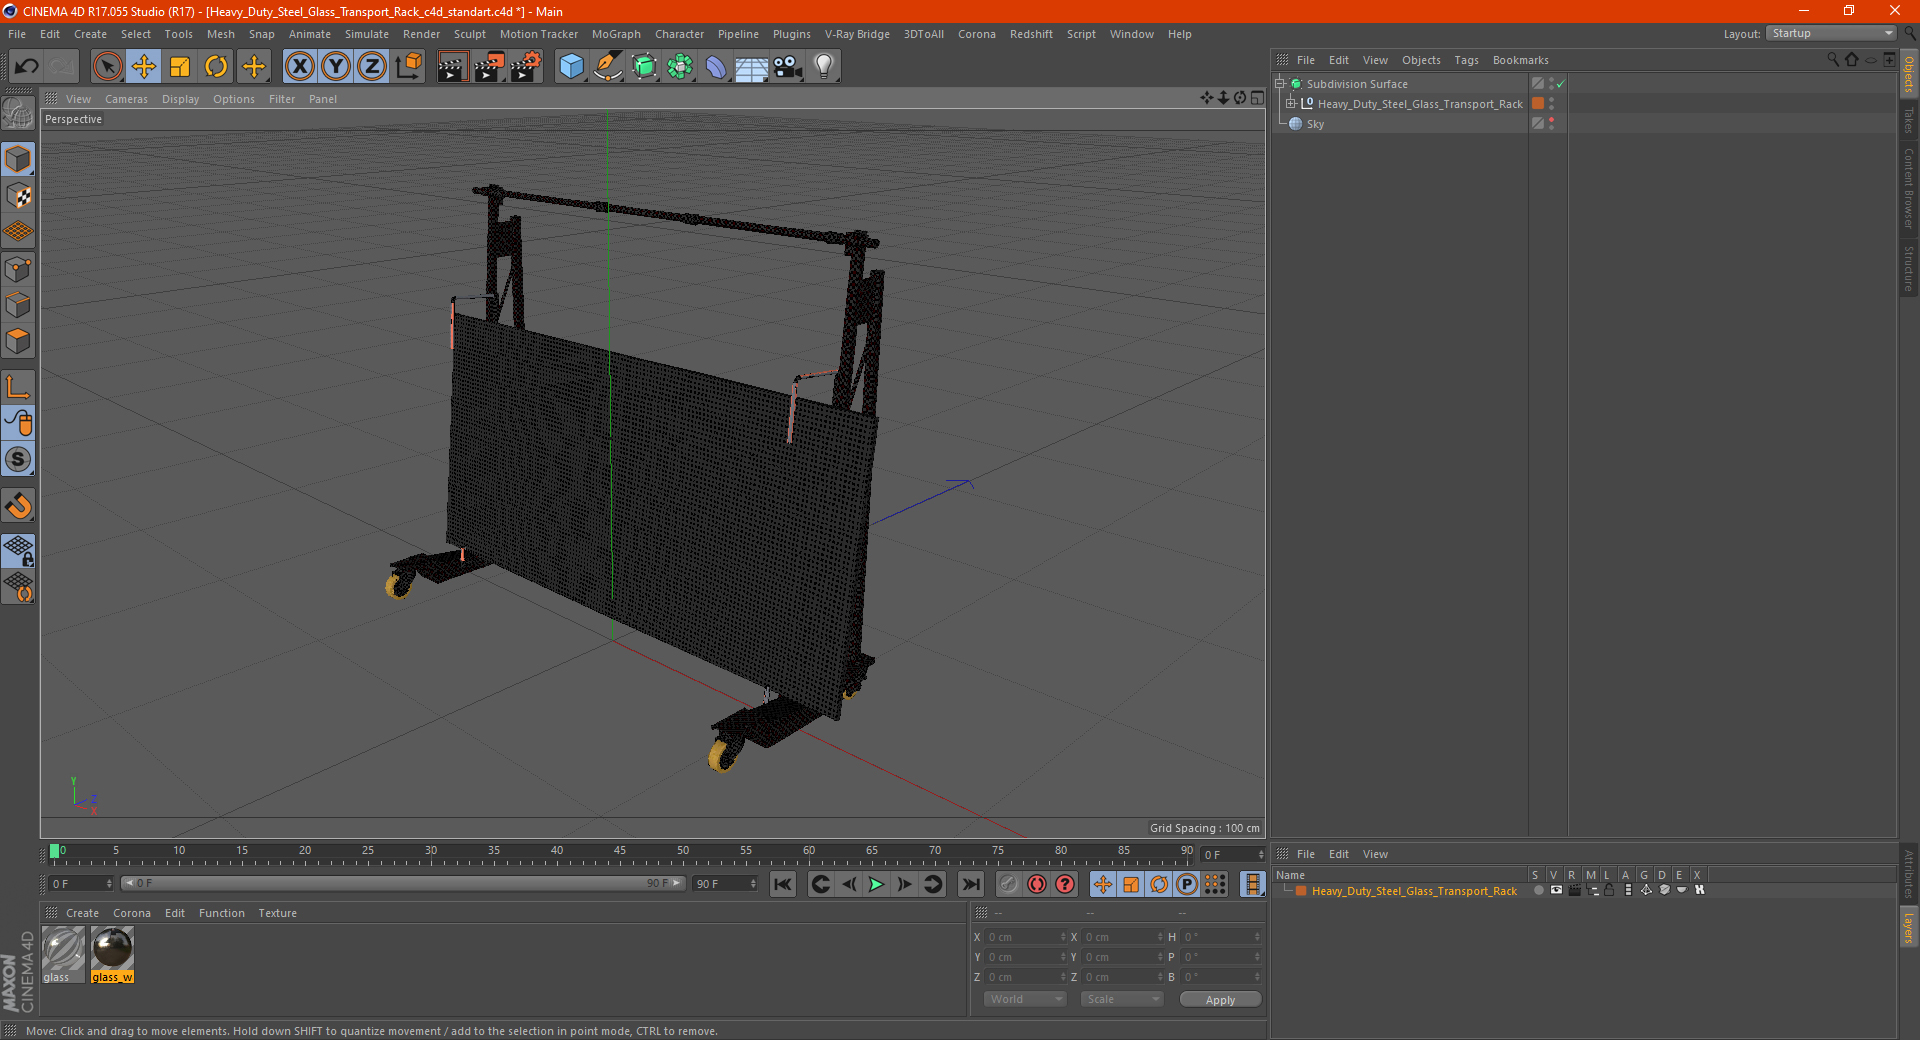The height and width of the screenshot is (1040, 1920).
Task: Switch to Points mode
Action: tap(18, 269)
